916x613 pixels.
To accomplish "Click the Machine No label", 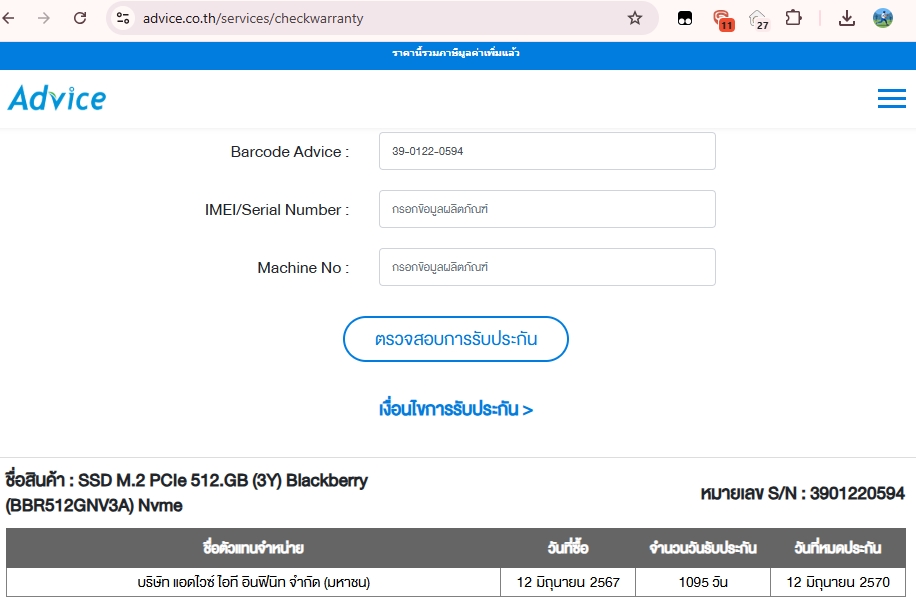I will 303,268.
